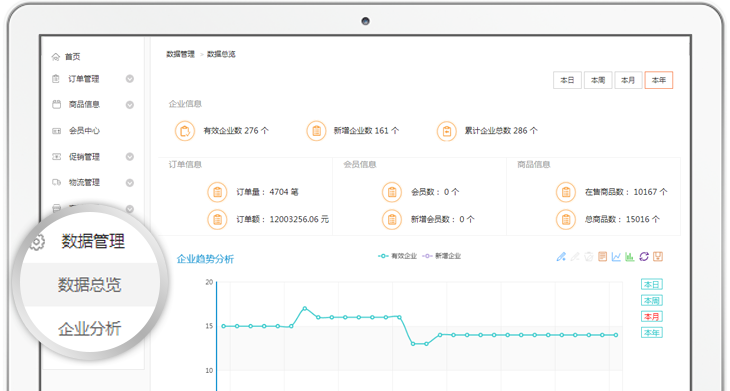Click 数据总览 in the breadcrumb
This screenshot has height=391, width=730.
[221, 54]
